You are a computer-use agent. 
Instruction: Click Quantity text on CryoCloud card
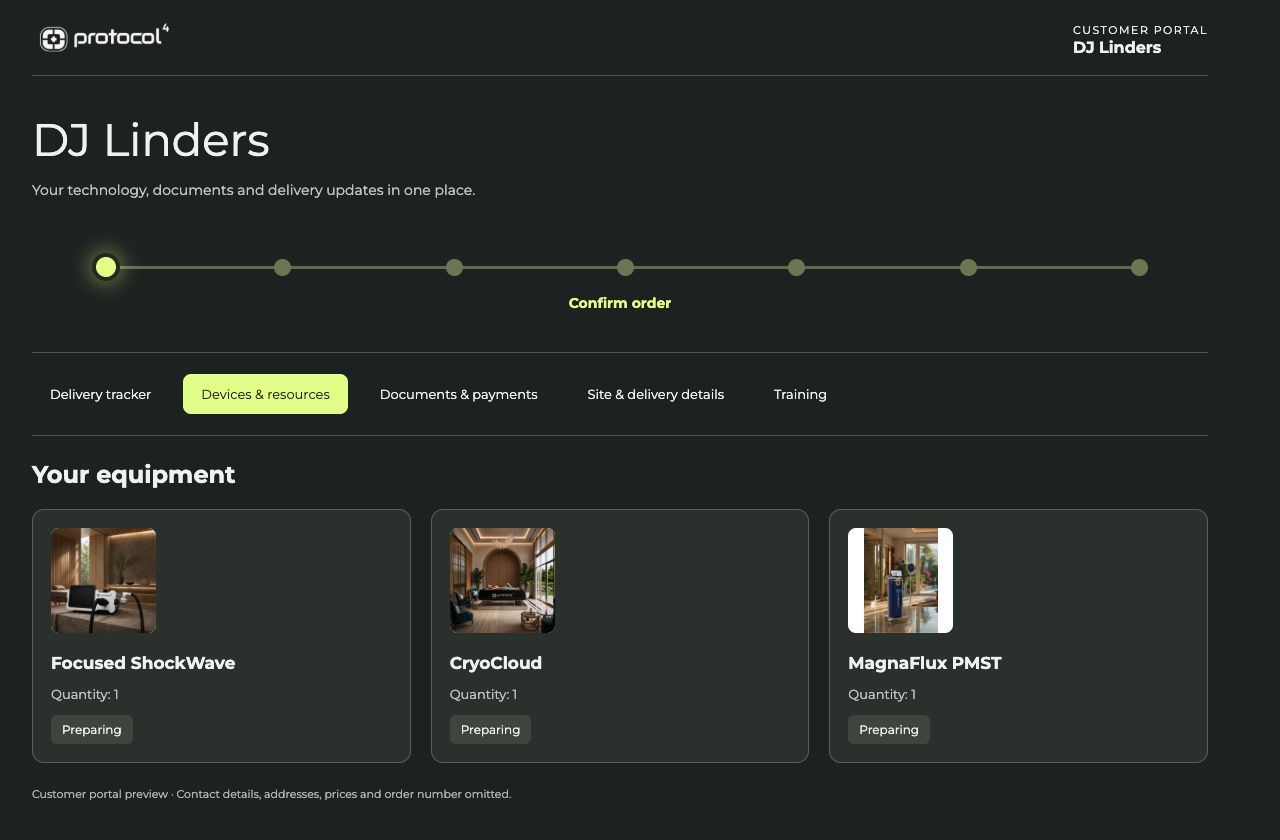[484, 694]
